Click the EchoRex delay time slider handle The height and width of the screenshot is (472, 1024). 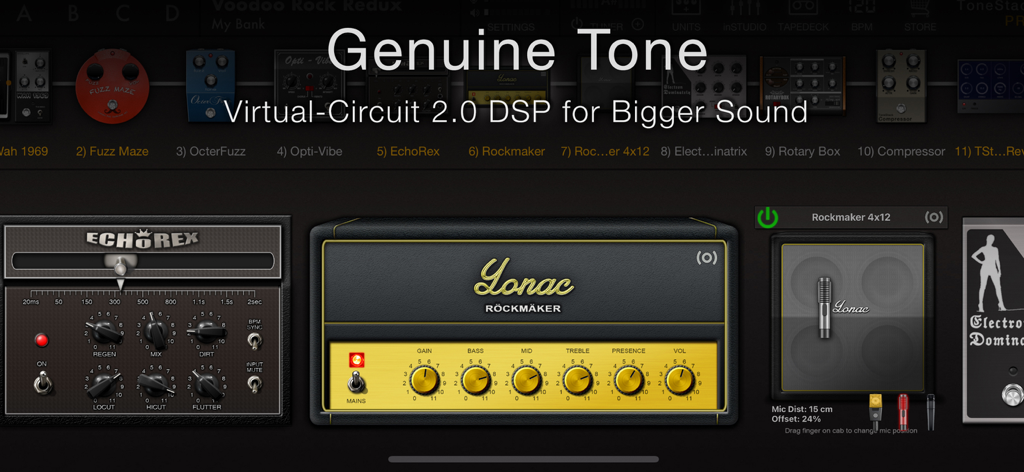click(120, 264)
